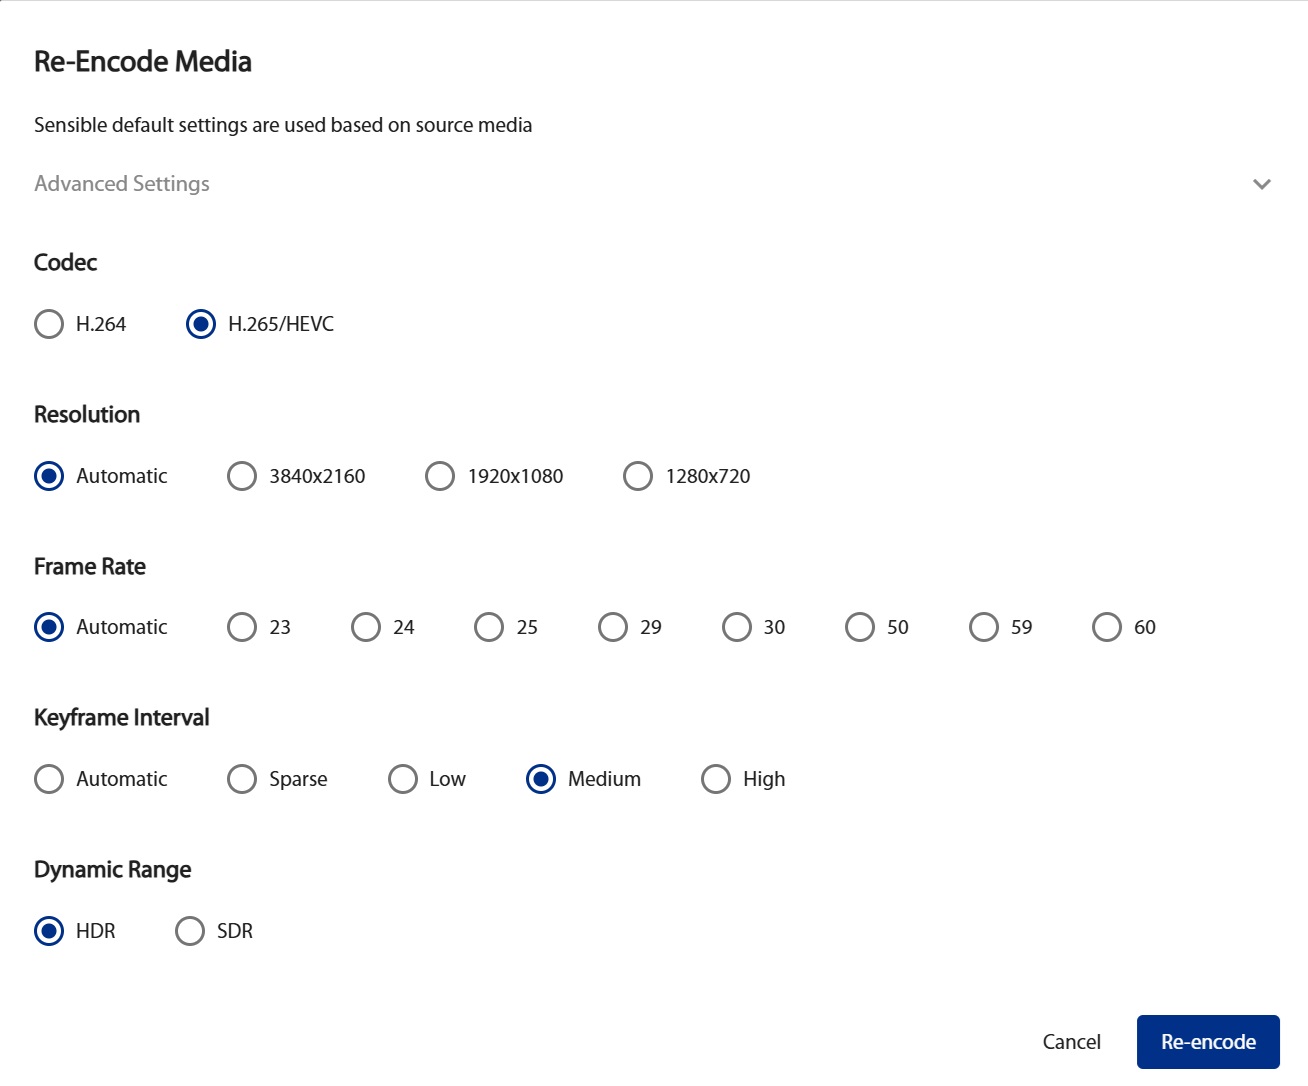Screen dimensions: 1308x1086
Task: Select the H.264 codec option
Action: 49,324
